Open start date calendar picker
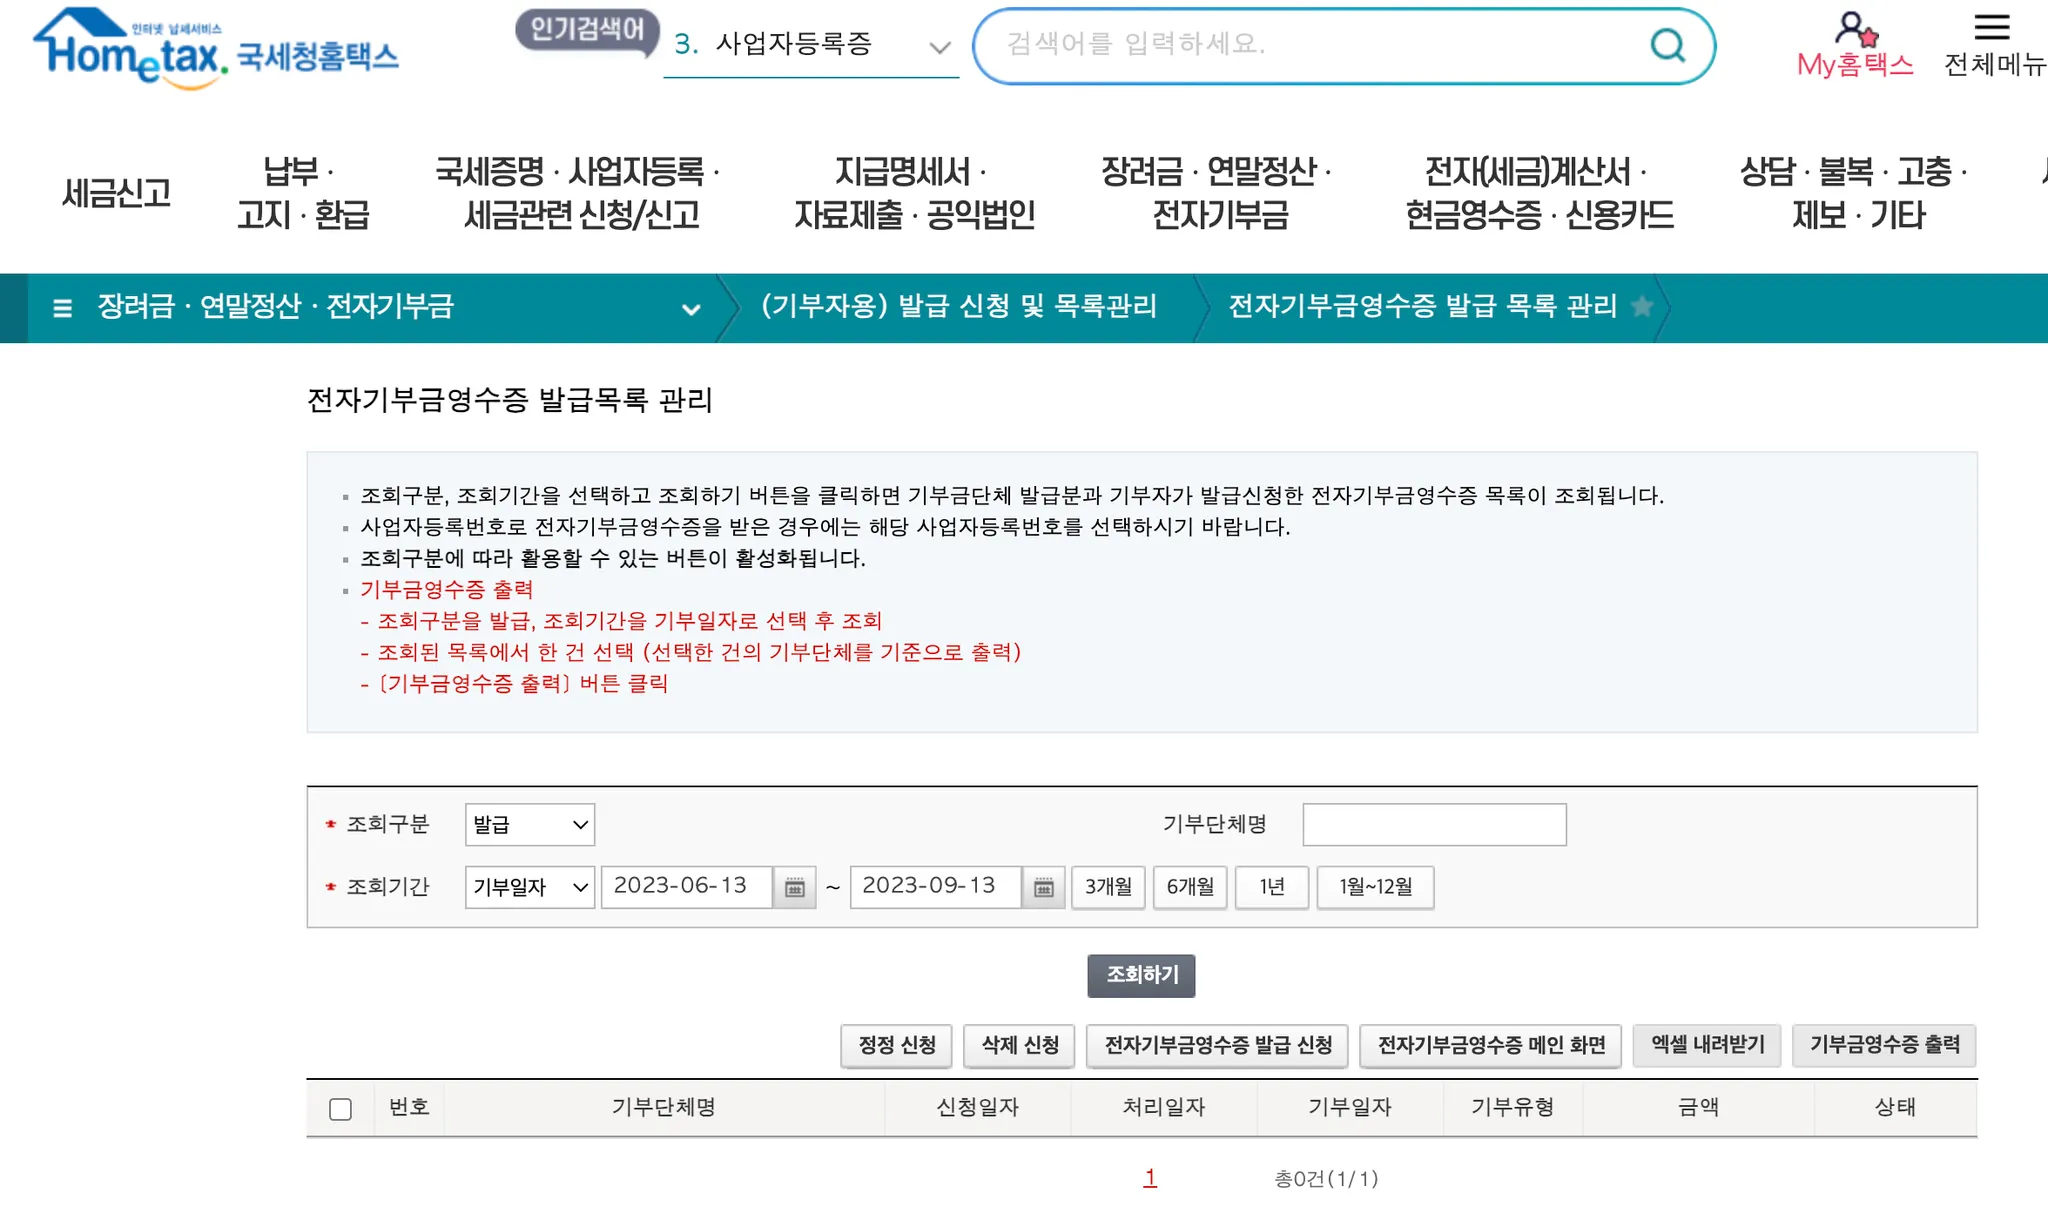2048x1228 pixels. pos(795,888)
